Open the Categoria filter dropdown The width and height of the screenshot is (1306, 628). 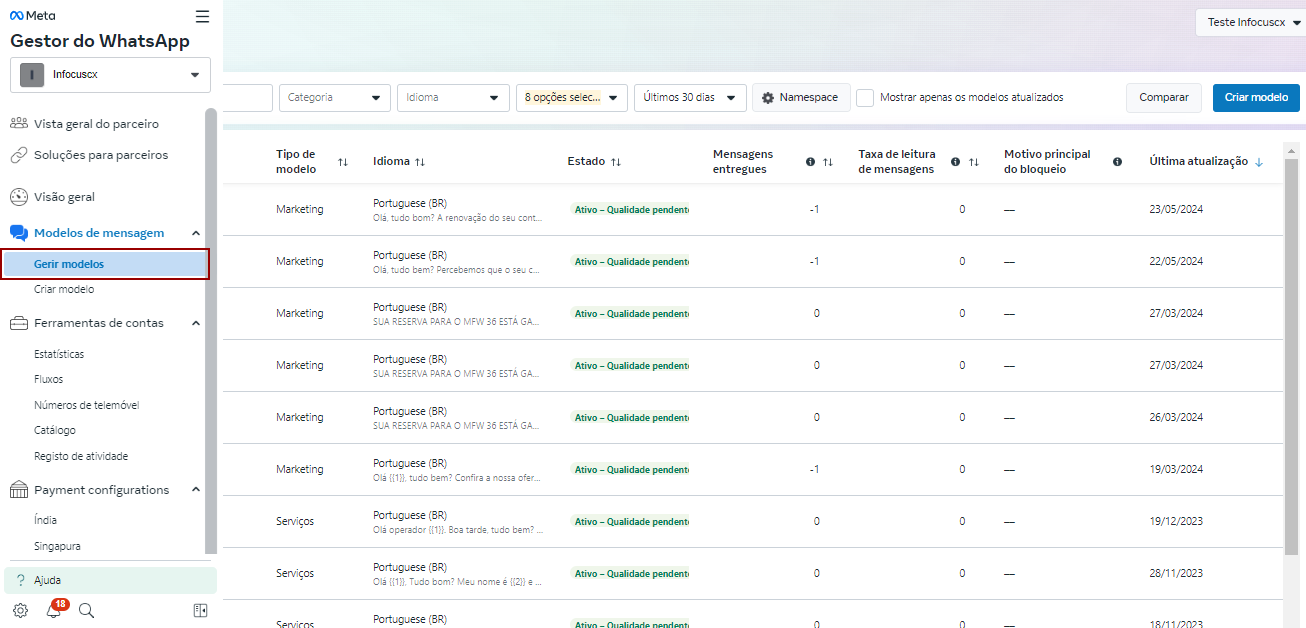(x=334, y=98)
